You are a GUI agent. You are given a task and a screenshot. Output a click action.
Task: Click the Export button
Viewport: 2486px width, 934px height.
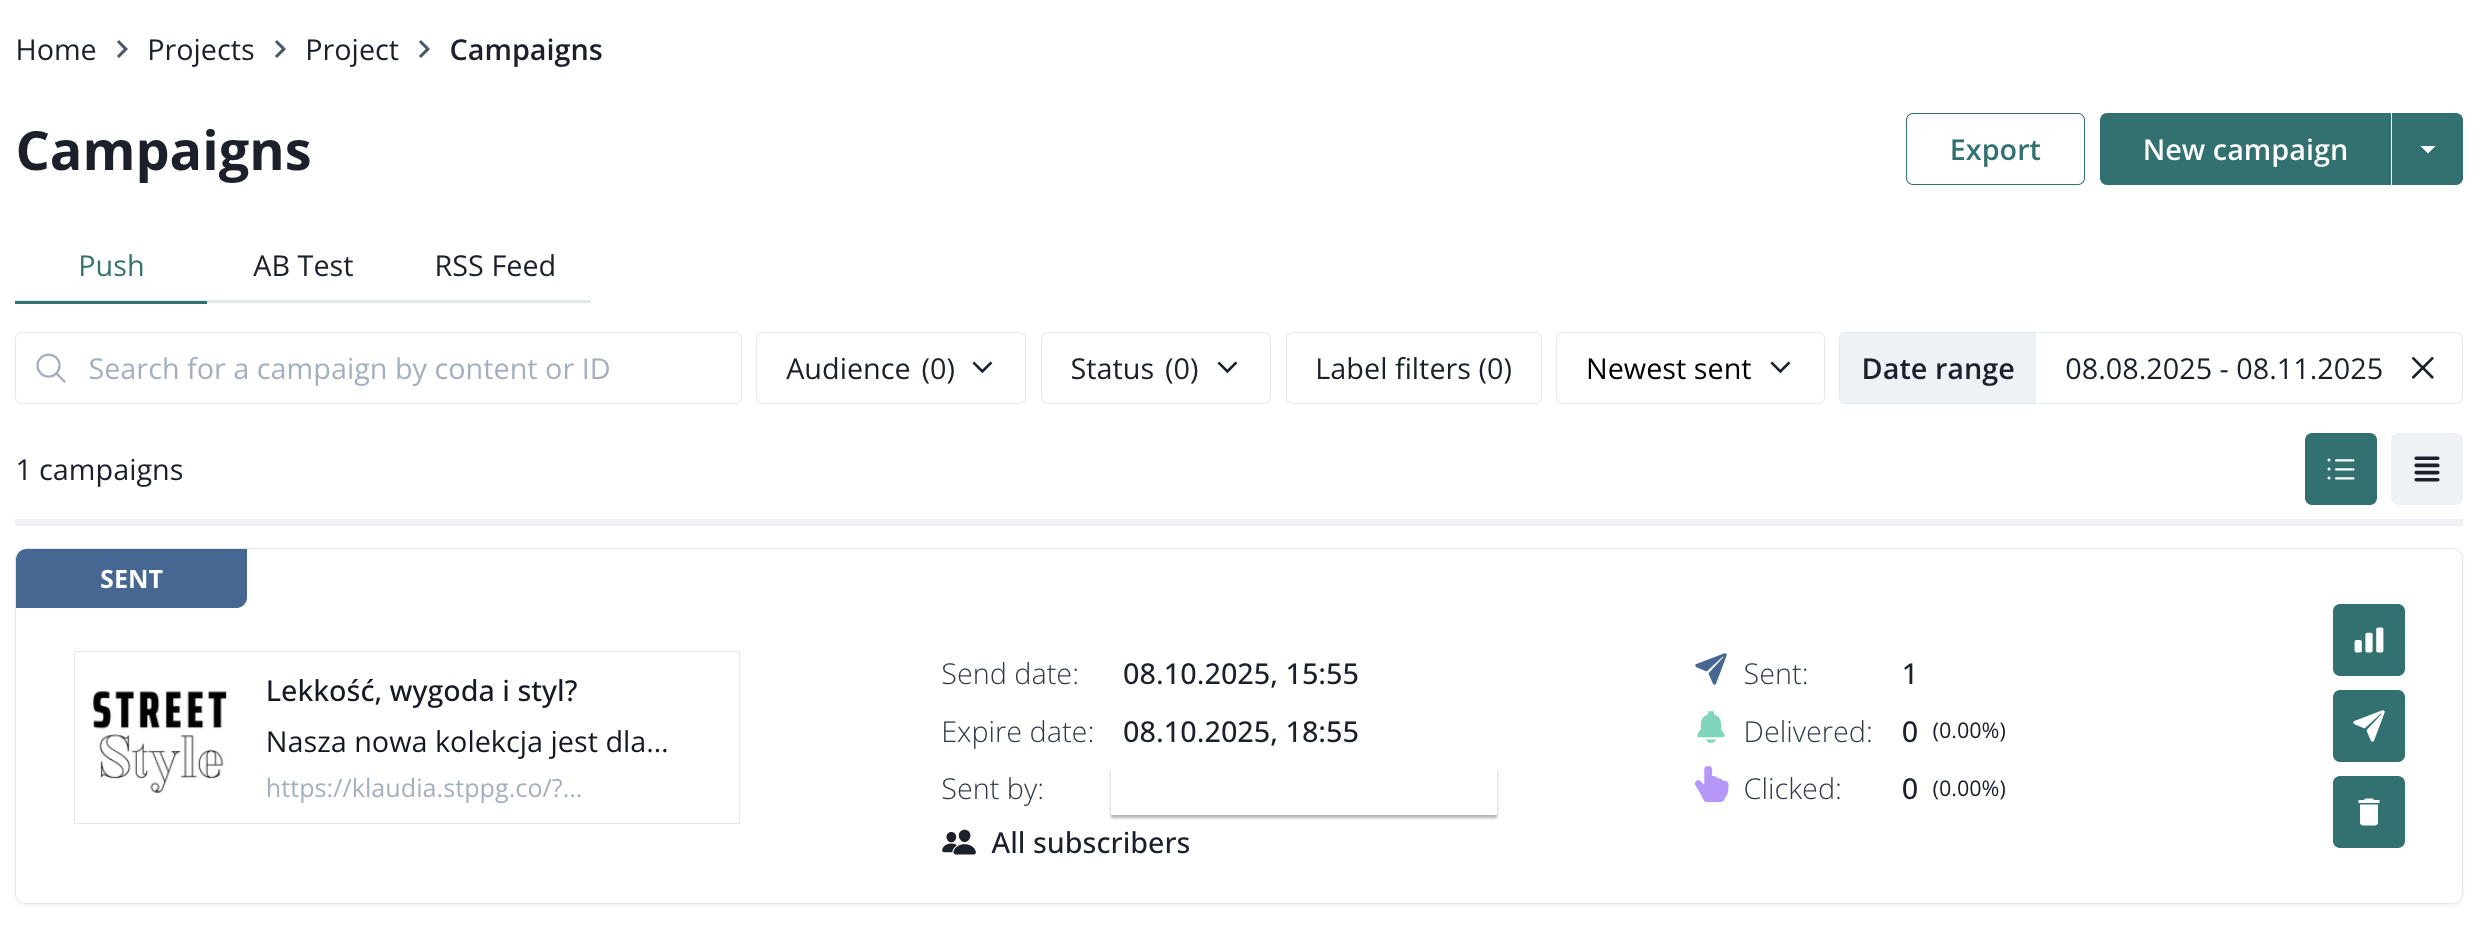pos(1994,149)
